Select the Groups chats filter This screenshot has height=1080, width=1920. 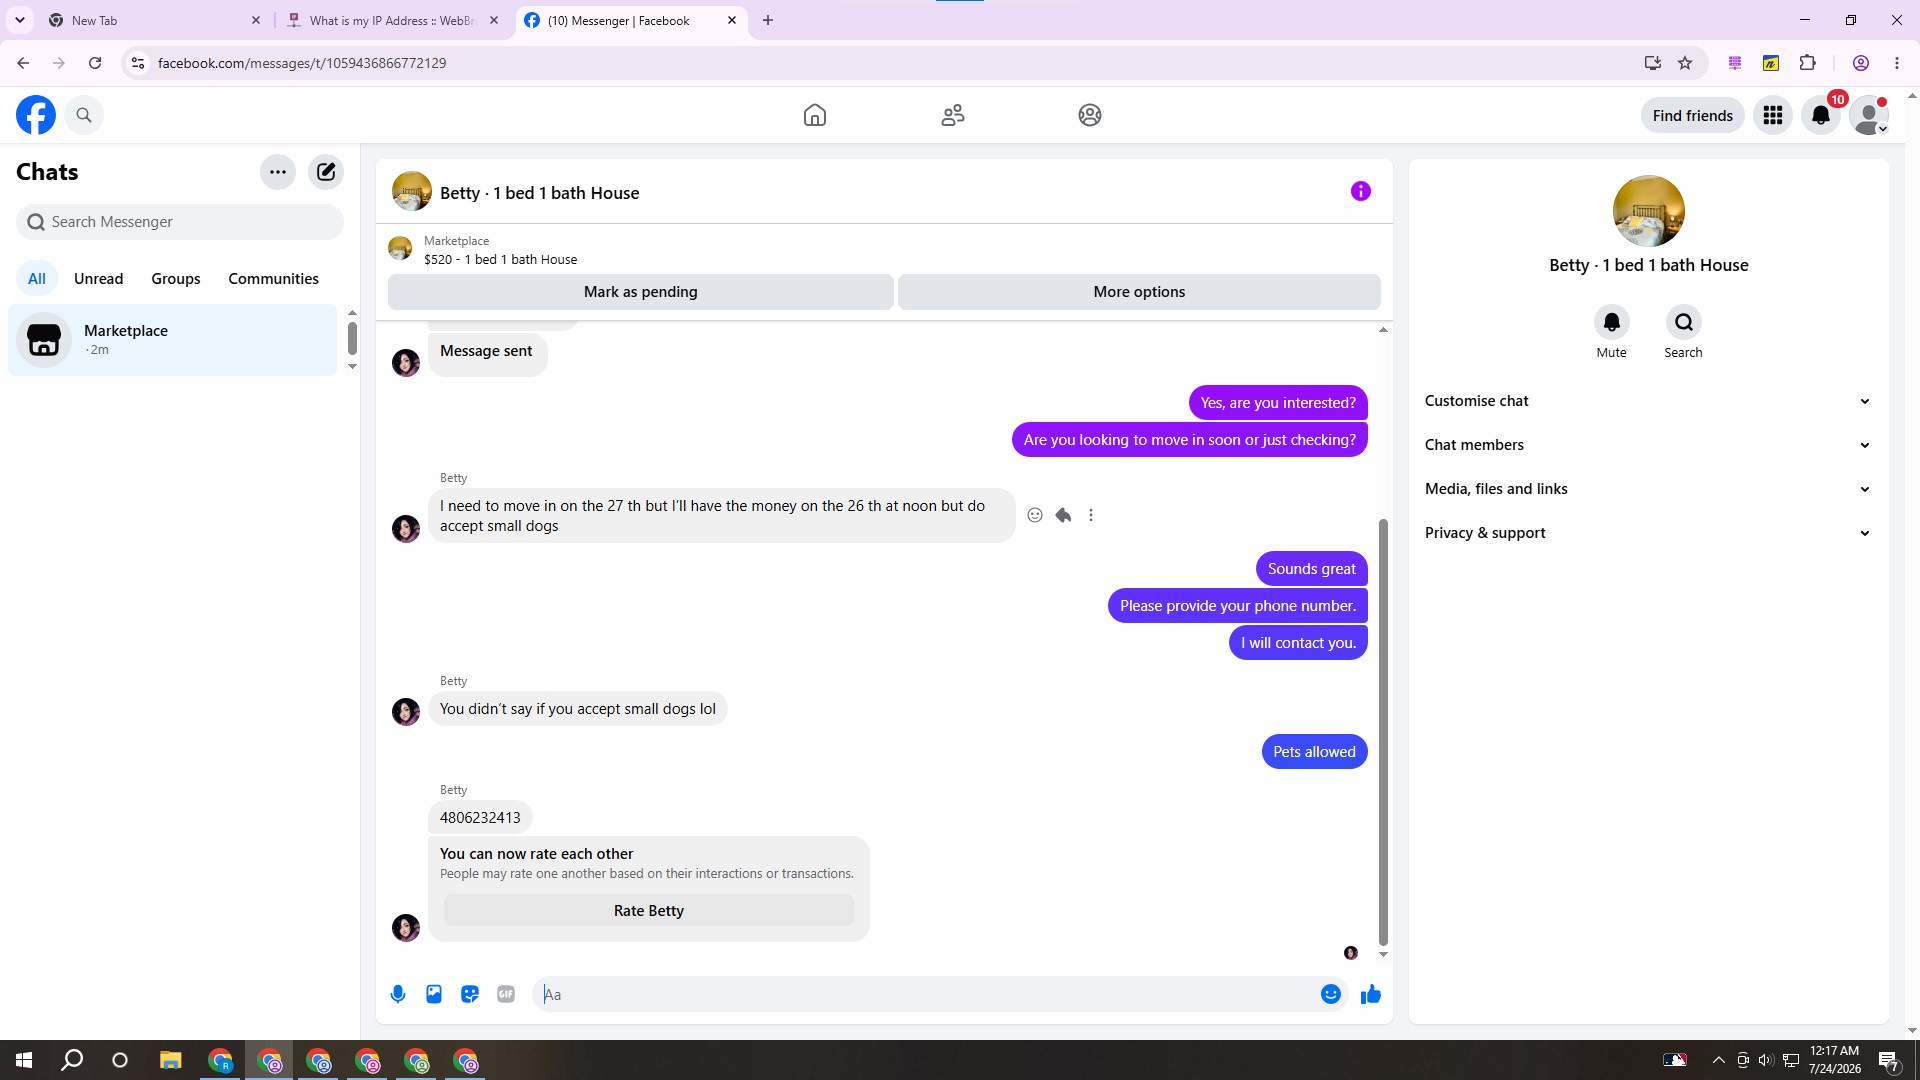coord(176,279)
